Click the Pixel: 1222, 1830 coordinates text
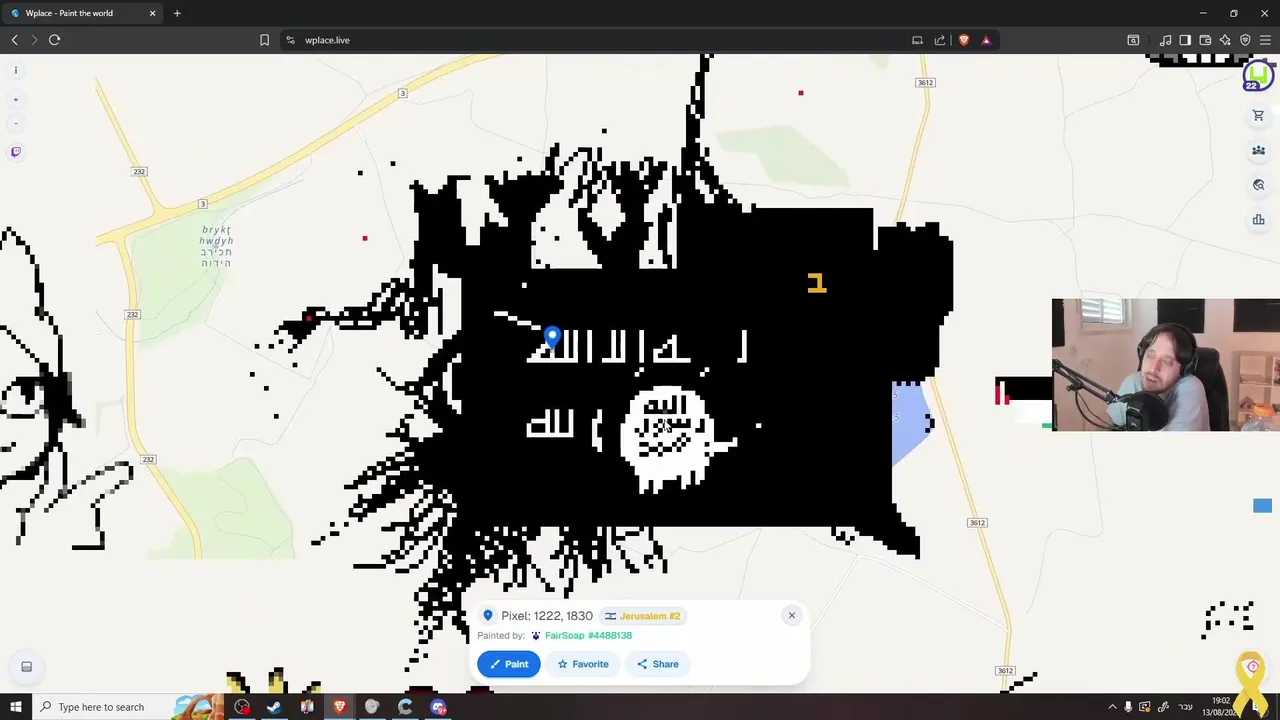Viewport: 1280px width, 720px height. pos(546,616)
